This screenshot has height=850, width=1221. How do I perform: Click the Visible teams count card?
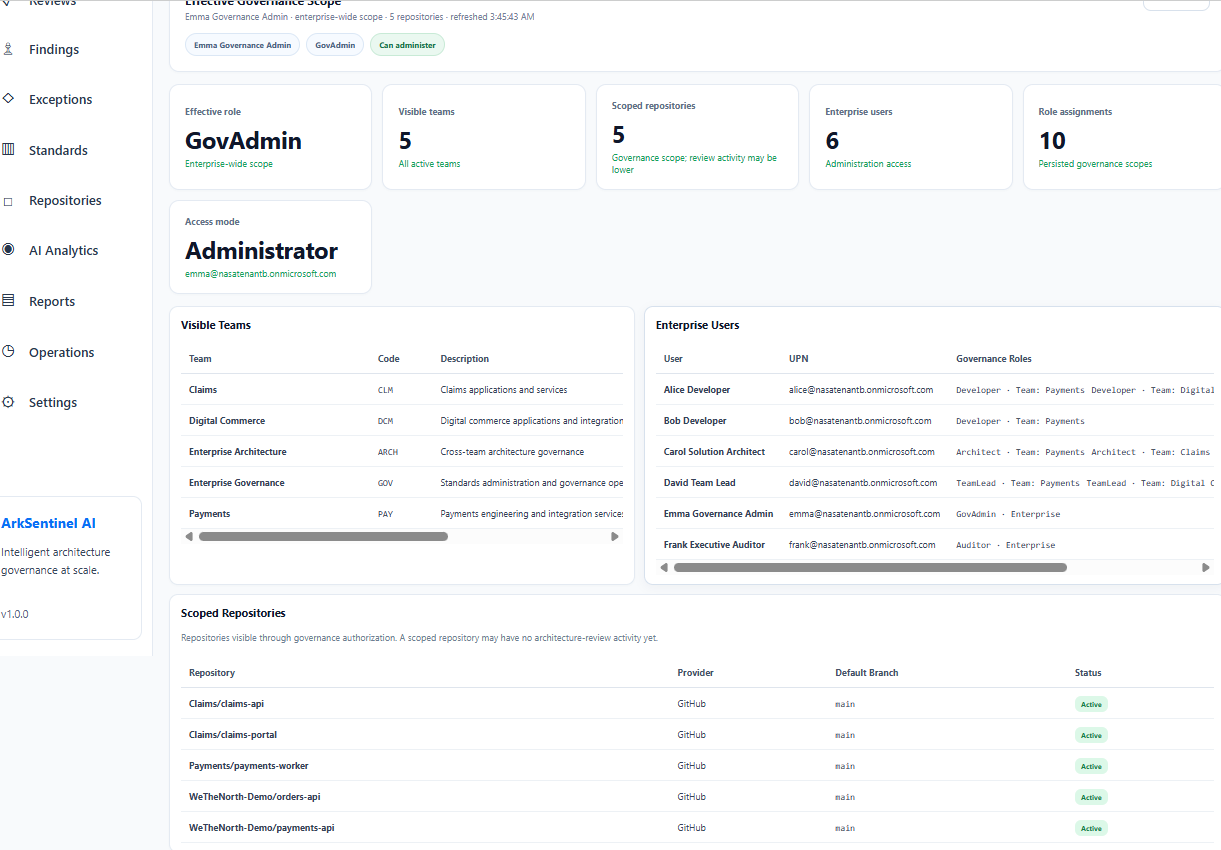pos(484,137)
